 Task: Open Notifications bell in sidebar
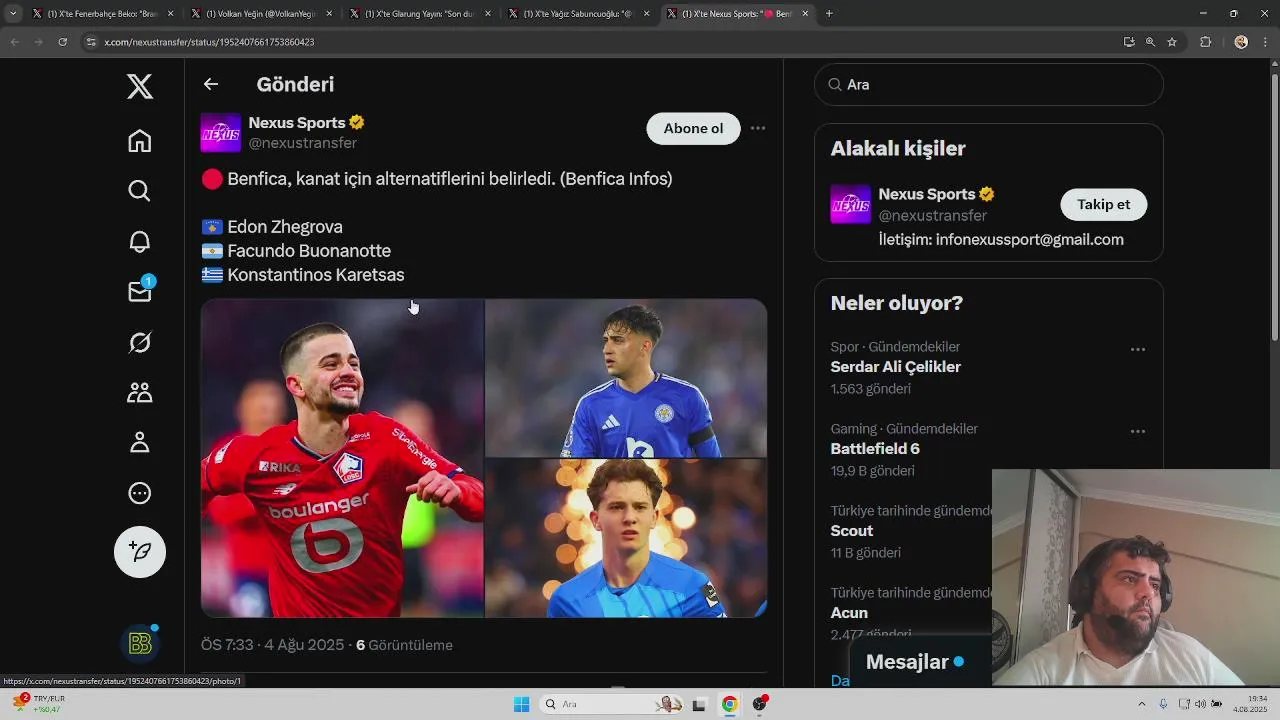(140, 241)
